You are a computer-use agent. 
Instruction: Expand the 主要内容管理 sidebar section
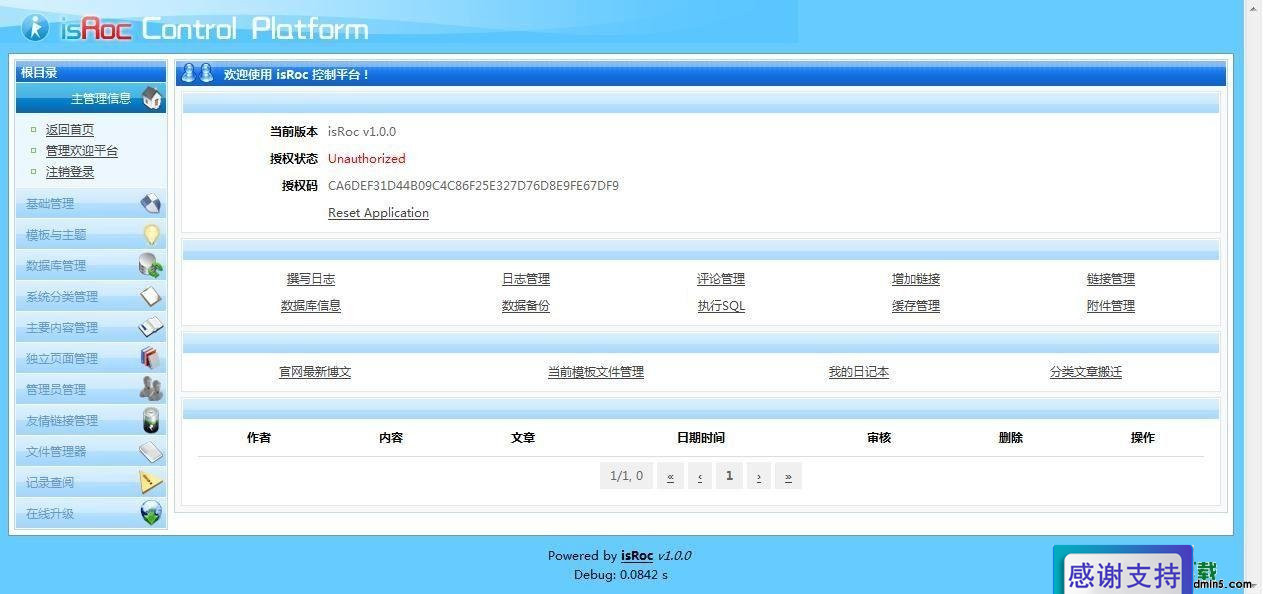(91, 328)
